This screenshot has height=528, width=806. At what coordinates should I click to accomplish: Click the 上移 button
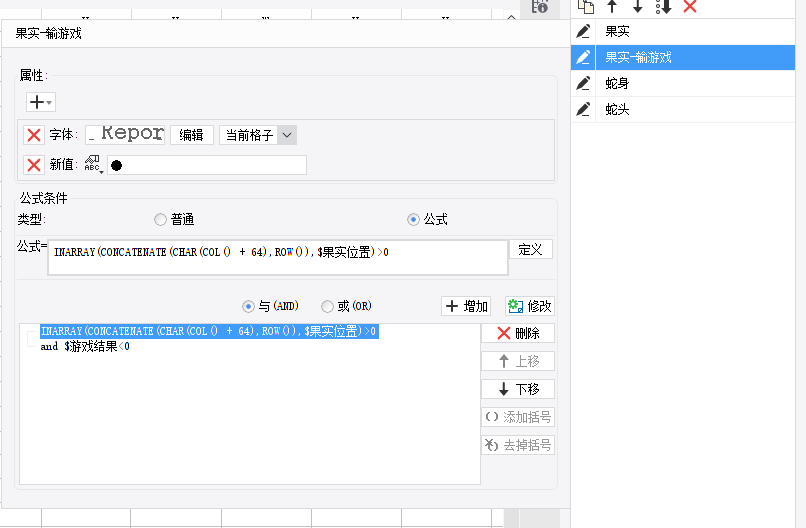coord(518,361)
